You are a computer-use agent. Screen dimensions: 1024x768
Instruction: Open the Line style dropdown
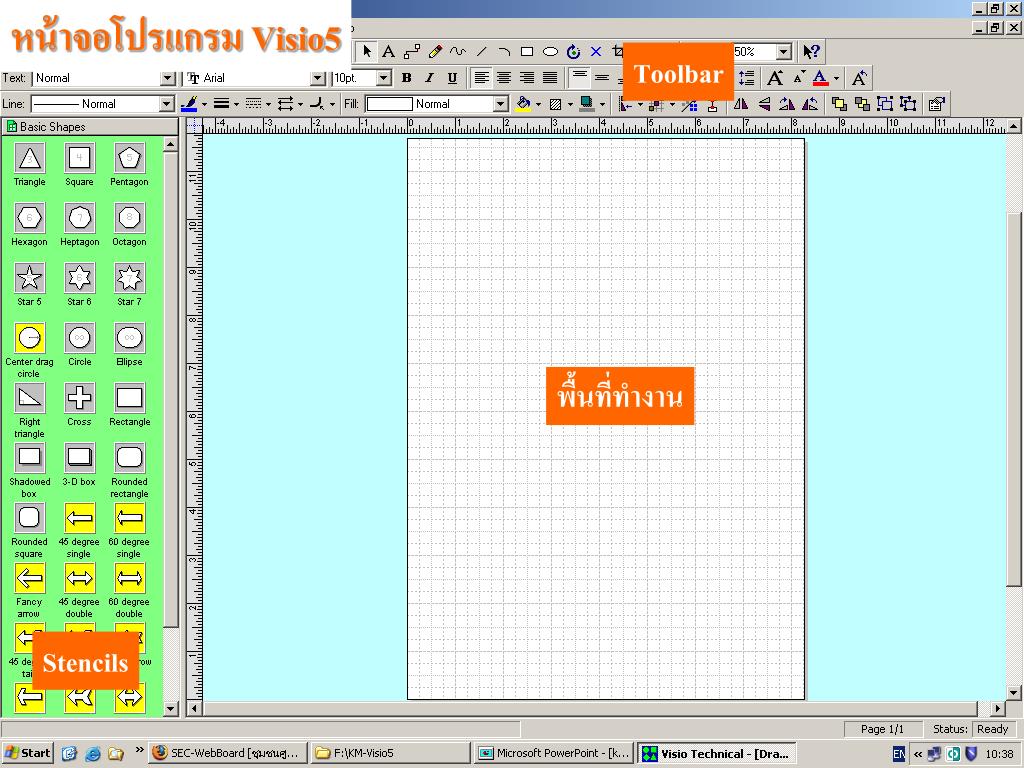pyautogui.click(x=167, y=104)
